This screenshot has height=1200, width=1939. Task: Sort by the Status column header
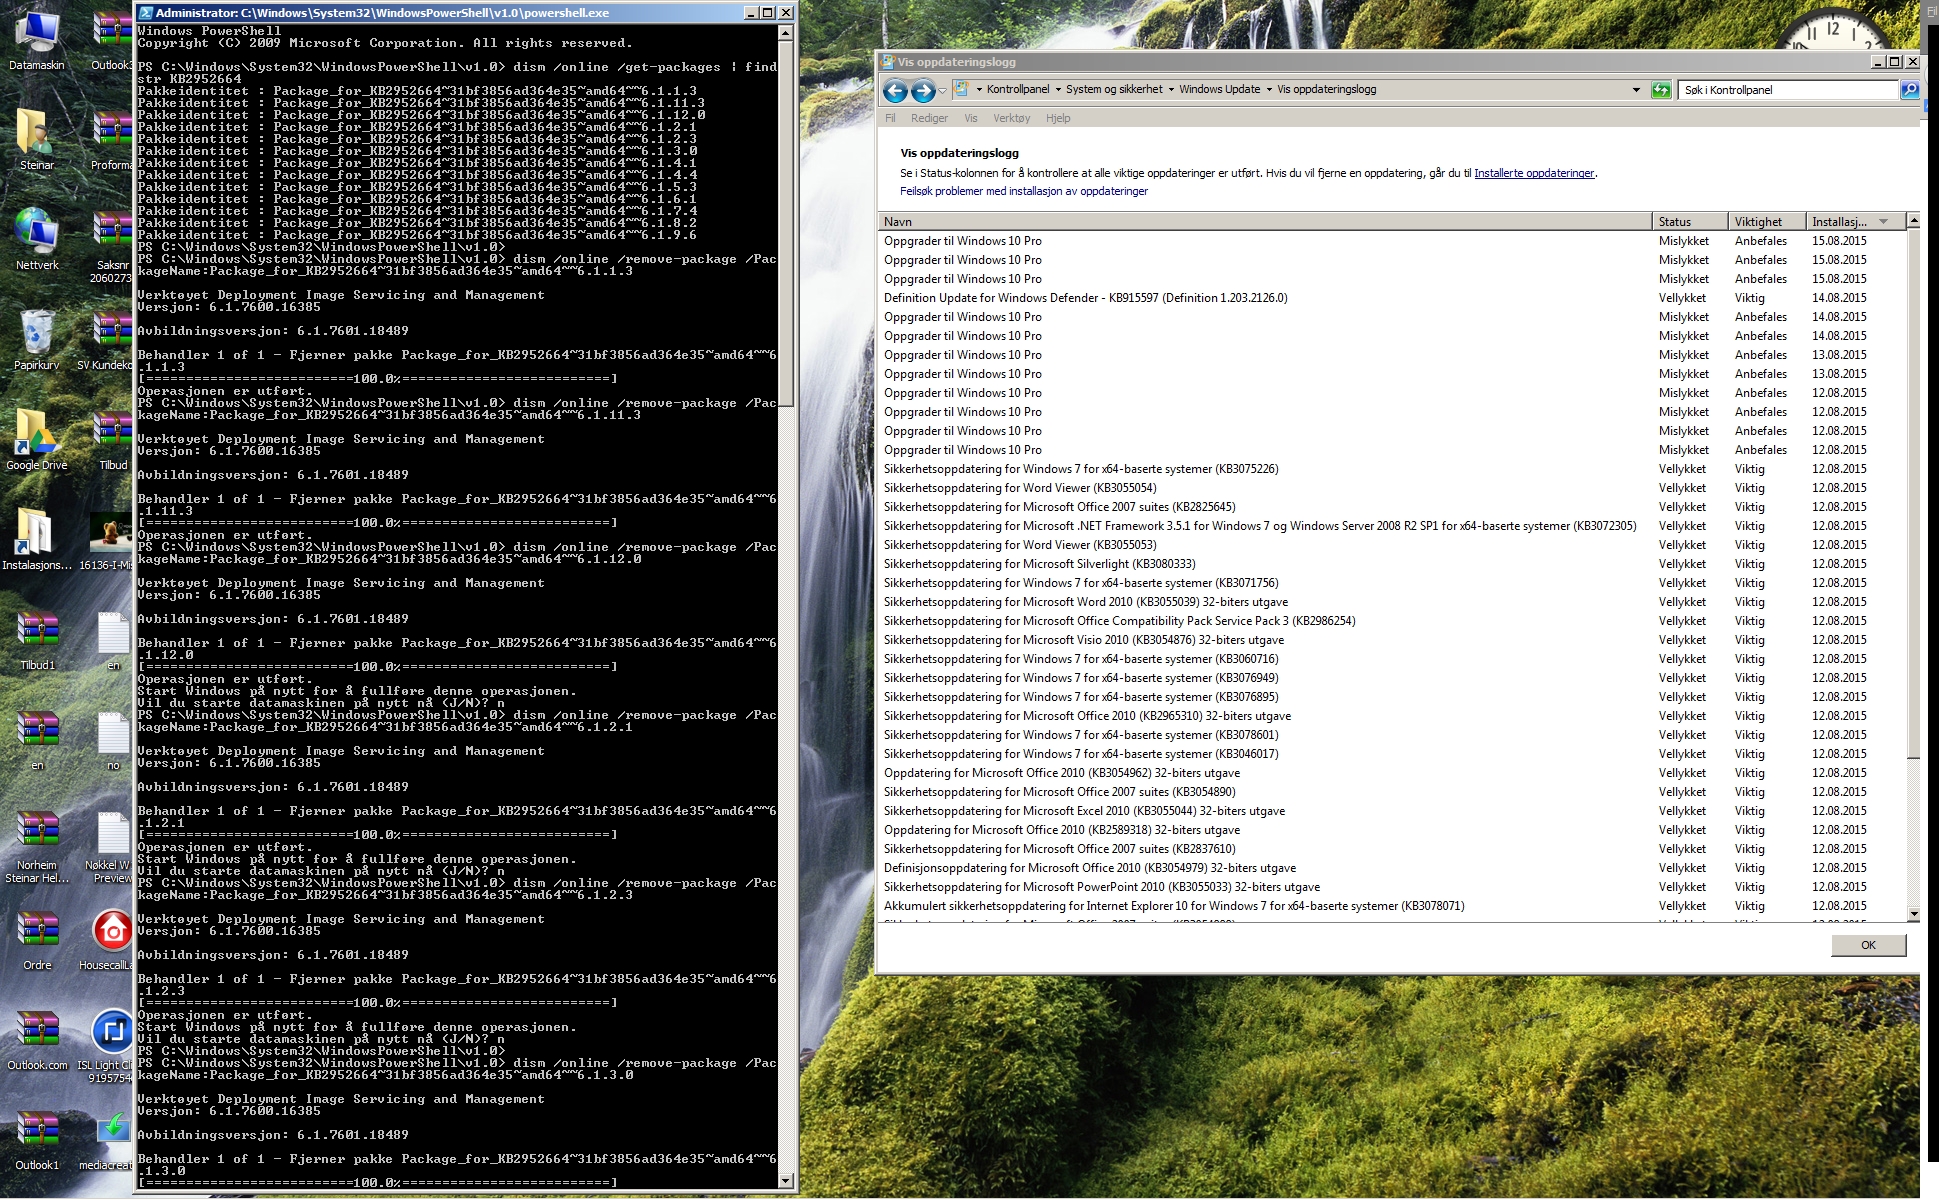(1690, 222)
